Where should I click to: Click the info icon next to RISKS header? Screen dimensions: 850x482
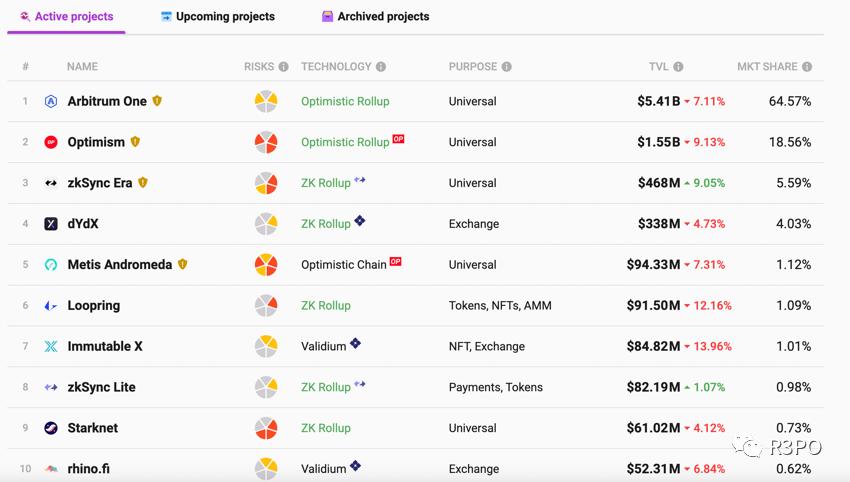tap(283, 67)
